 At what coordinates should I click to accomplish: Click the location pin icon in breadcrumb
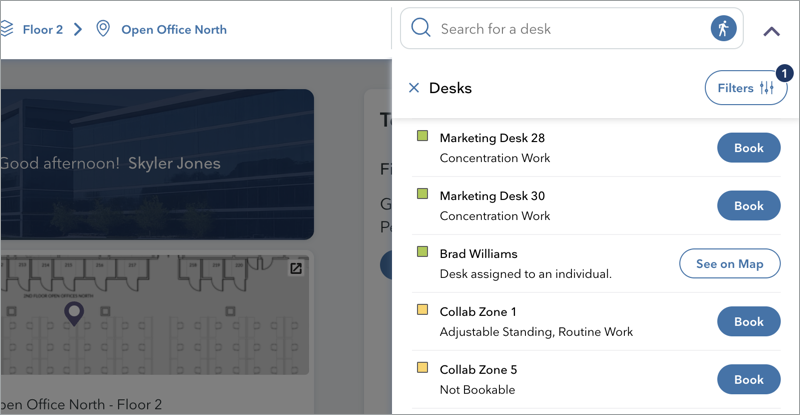[103, 29]
